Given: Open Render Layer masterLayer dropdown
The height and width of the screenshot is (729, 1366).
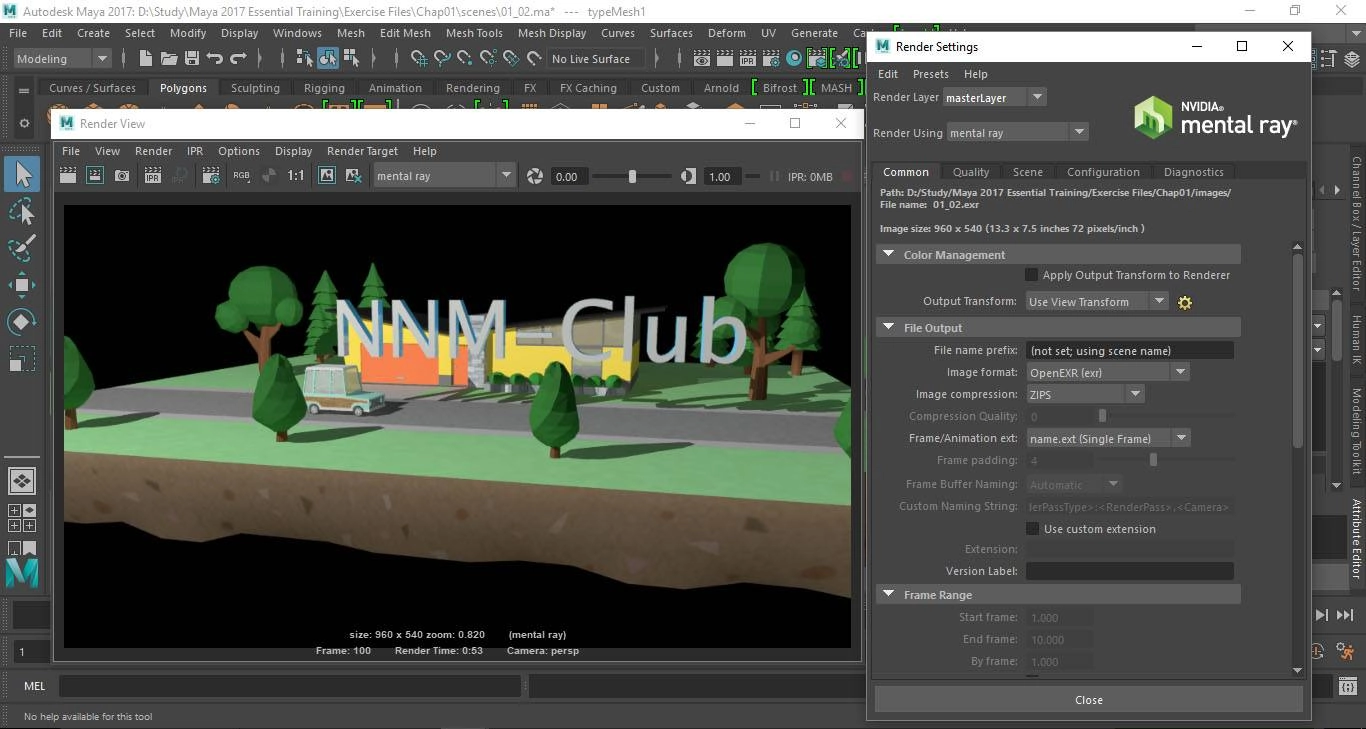Looking at the screenshot, I should point(994,97).
